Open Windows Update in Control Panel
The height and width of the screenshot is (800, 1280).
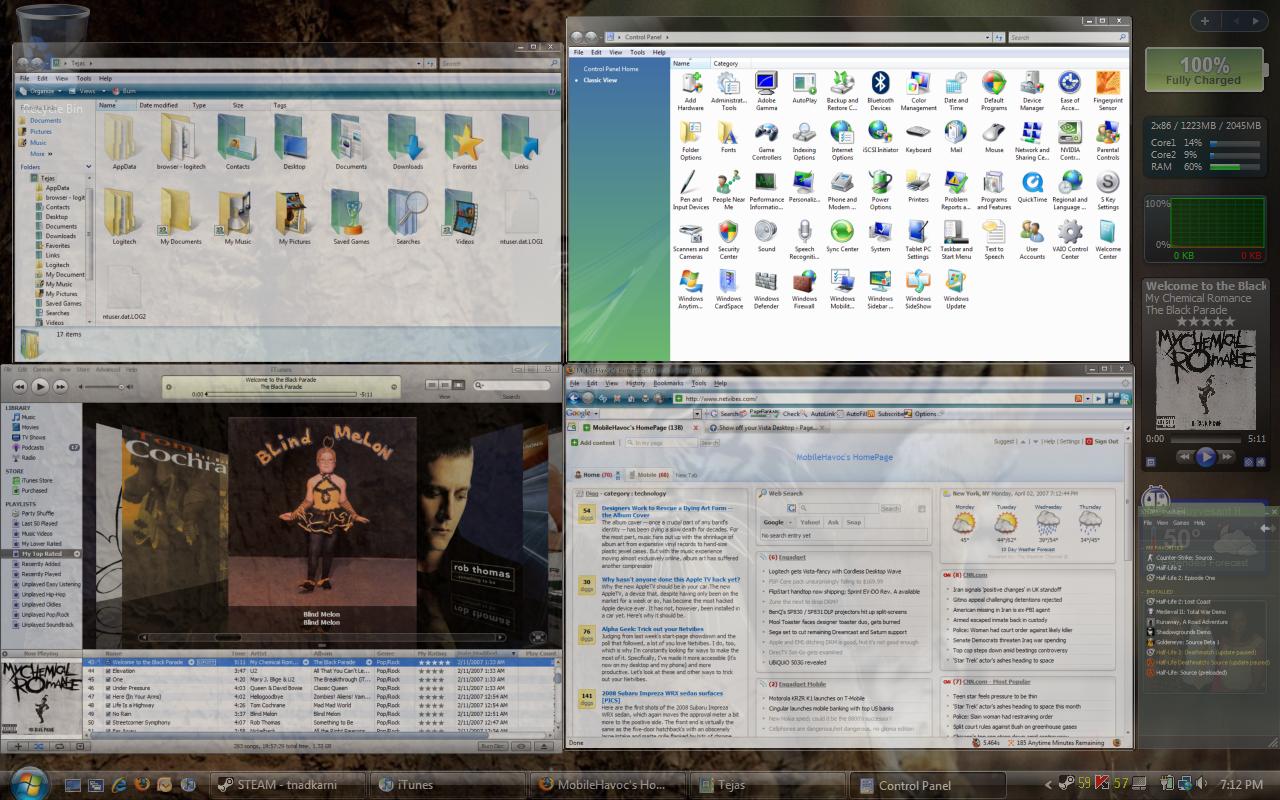(x=956, y=290)
